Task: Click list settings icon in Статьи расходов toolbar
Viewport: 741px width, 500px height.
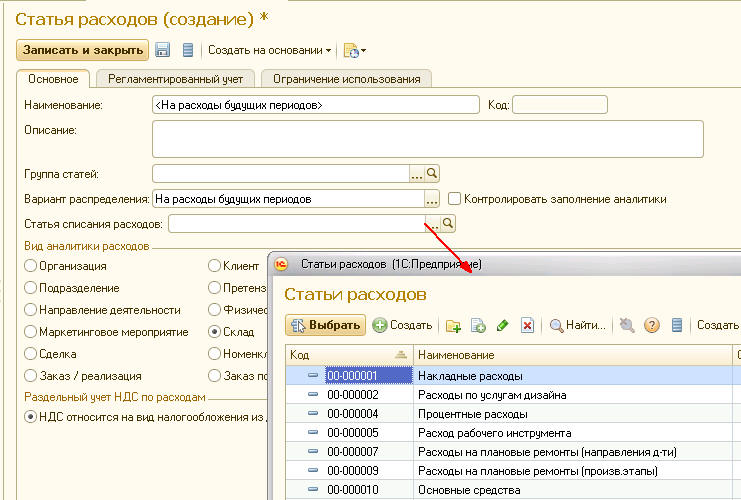Action: click(x=677, y=325)
